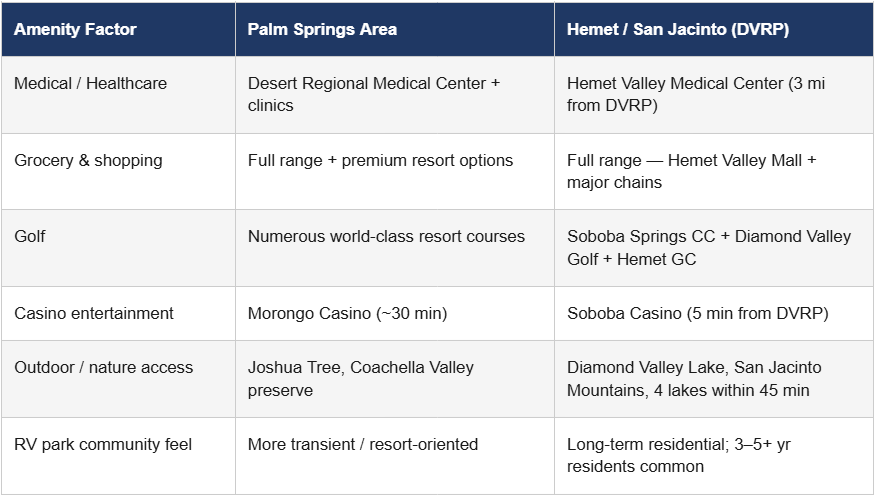Select the Soboba Springs CC golf cell
Viewport: 874px width, 497px height.
click(708, 247)
